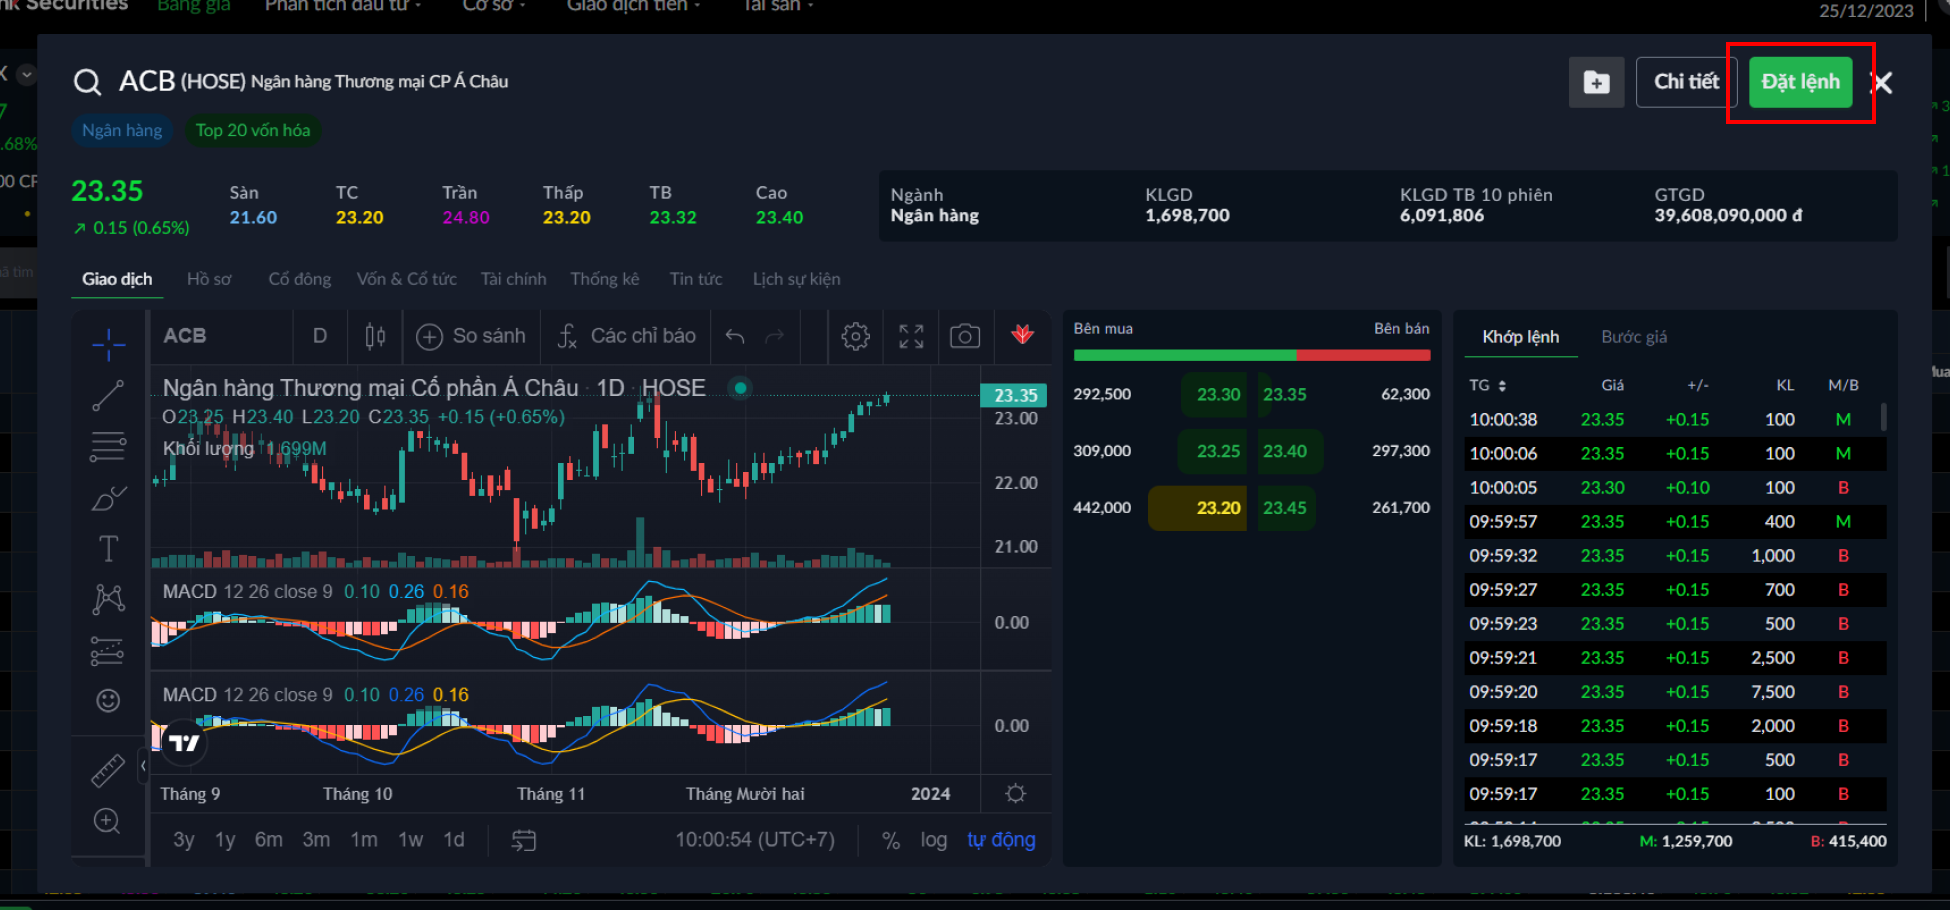This screenshot has height=910, width=1950.
Task: Enter fullscreen chart mode
Action: click(910, 336)
